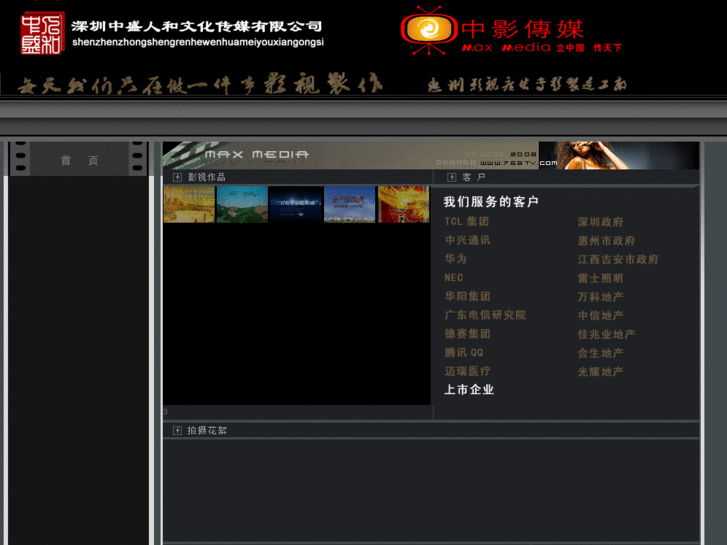
Task: Select 惠州市政府 client
Action: coord(606,241)
